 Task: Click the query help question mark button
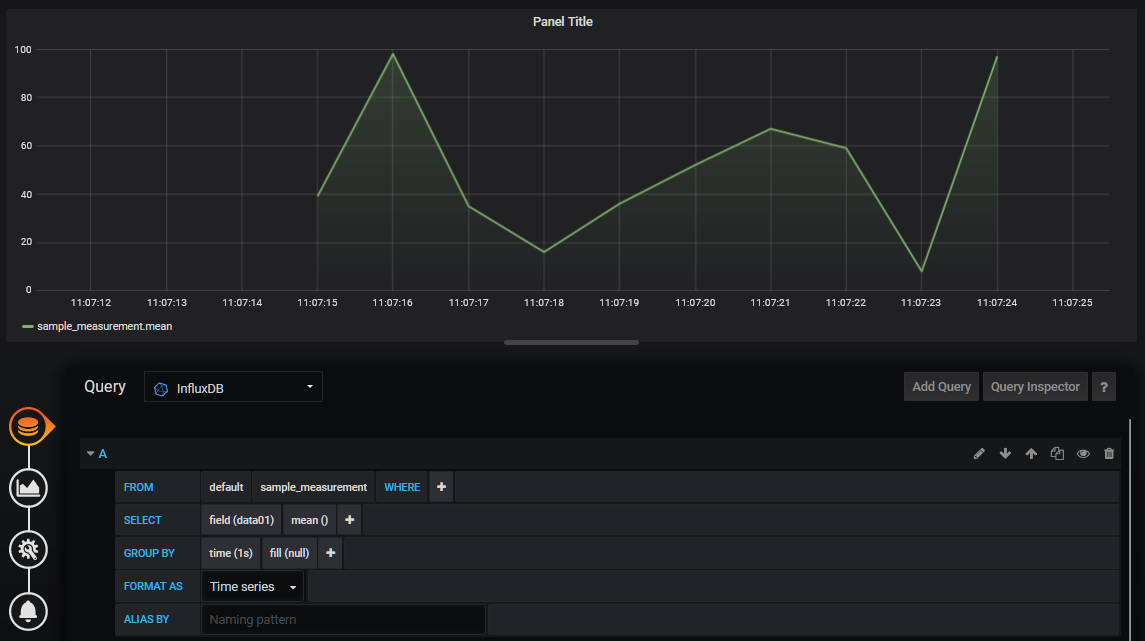click(x=1104, y=387)
